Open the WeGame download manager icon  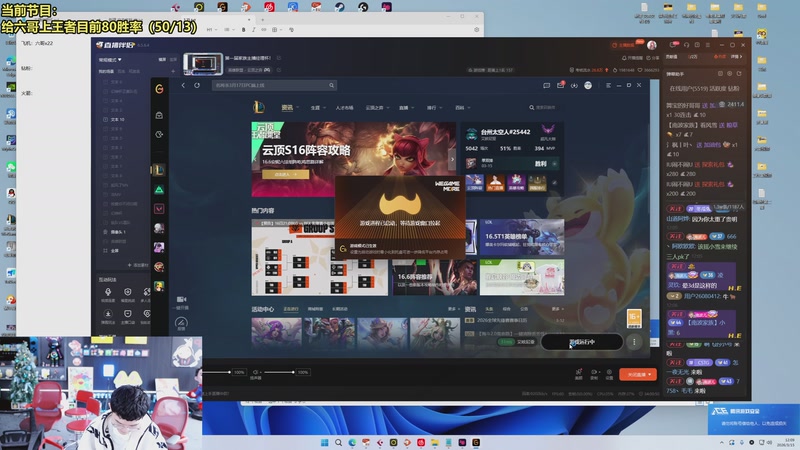(x=574, y=85)
